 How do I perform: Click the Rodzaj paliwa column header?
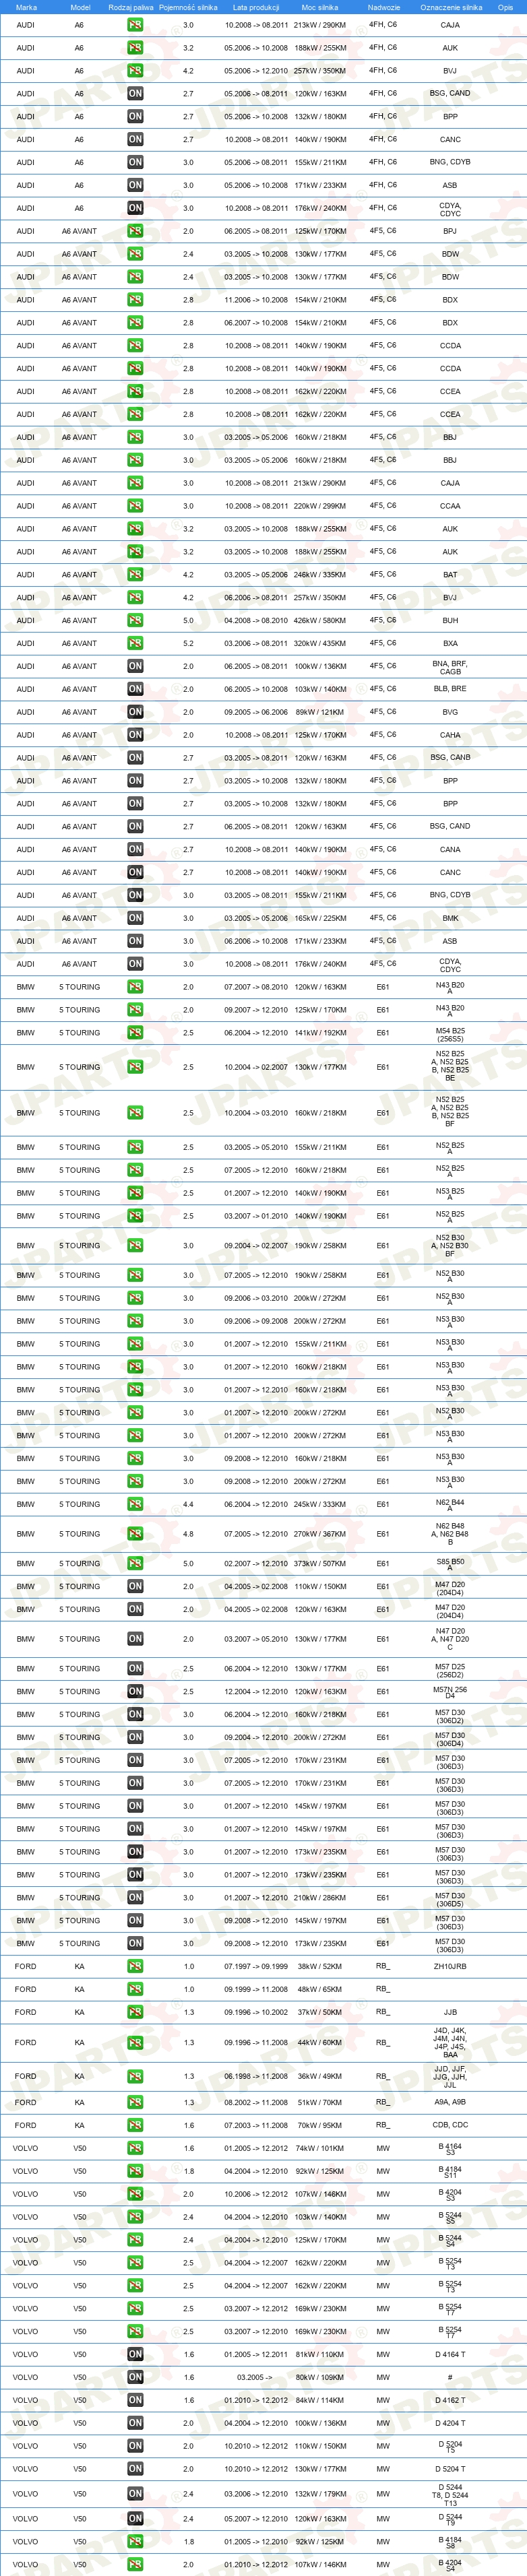[130, 7]
